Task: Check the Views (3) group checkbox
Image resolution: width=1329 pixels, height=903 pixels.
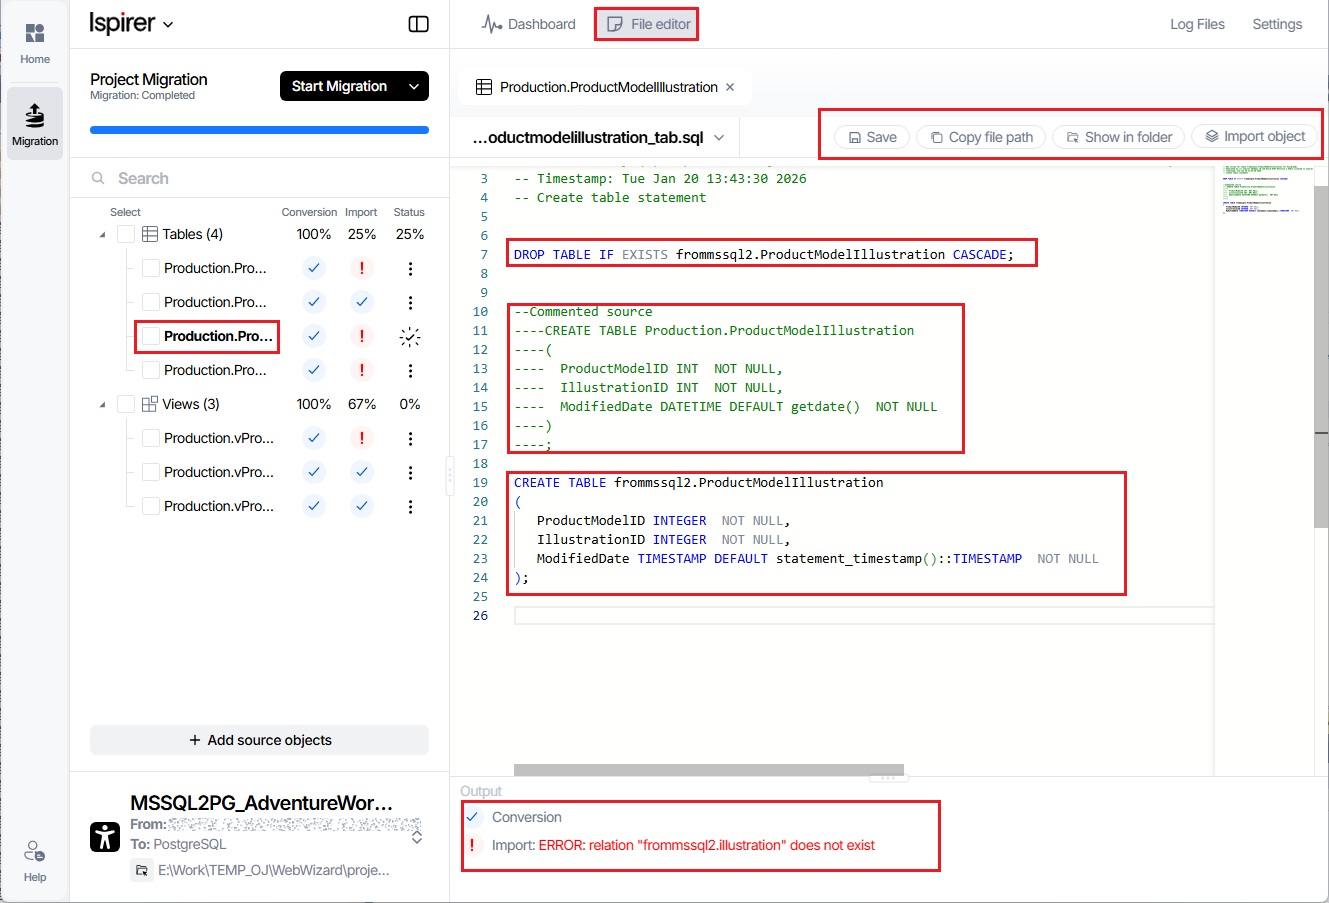Action: coord(126,404)
